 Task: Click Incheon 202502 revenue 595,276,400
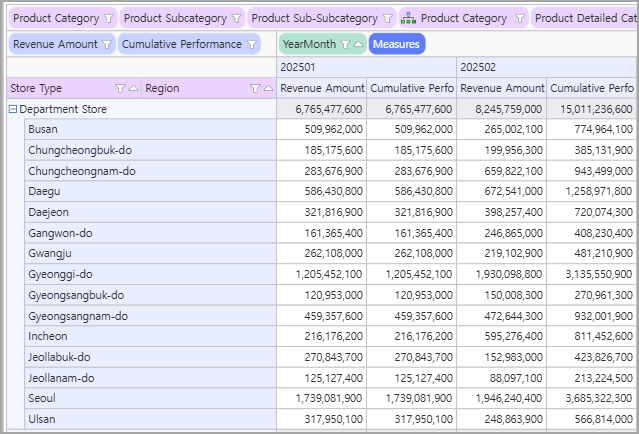click(502, 336)
